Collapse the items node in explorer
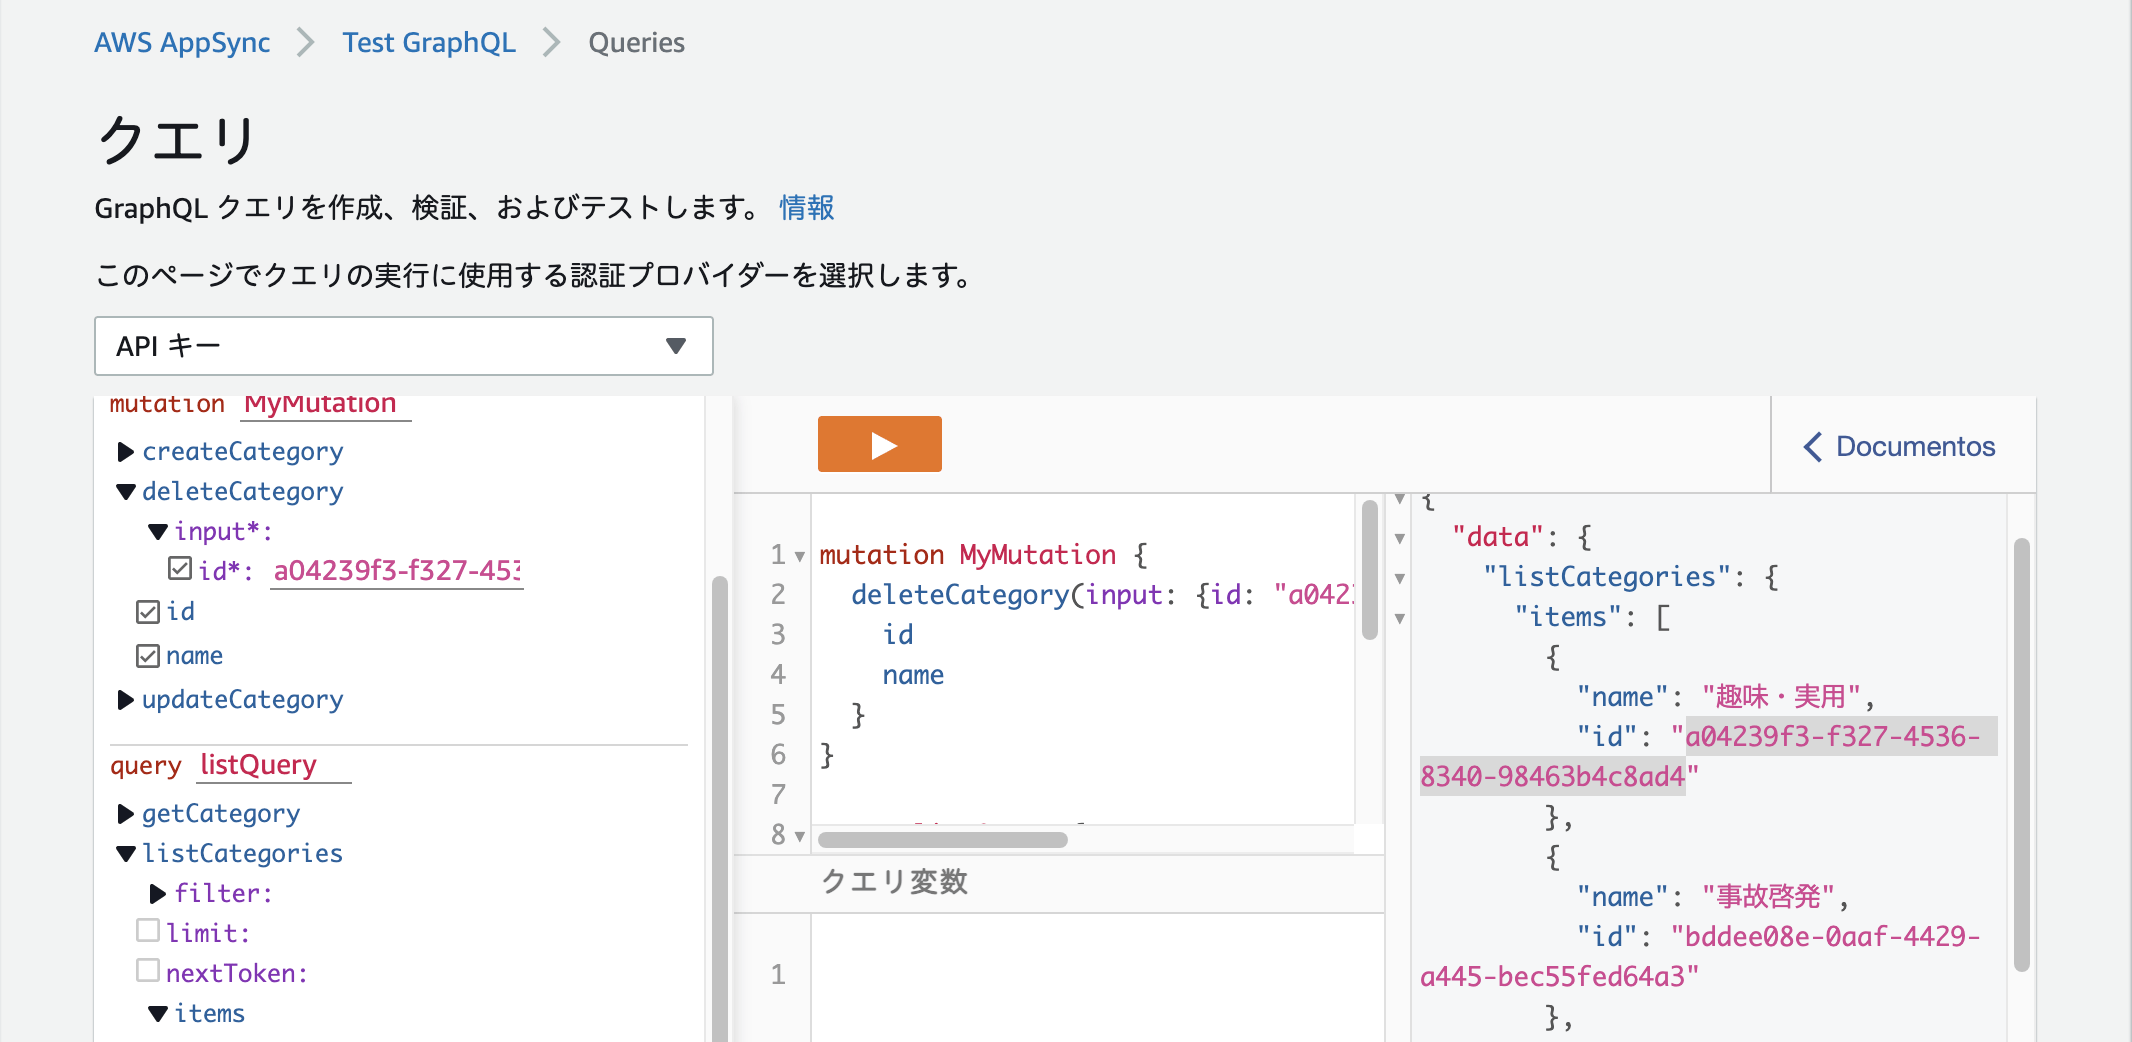The width and height of the screenshot is (2132, 1042). [x=158, y=1014]
